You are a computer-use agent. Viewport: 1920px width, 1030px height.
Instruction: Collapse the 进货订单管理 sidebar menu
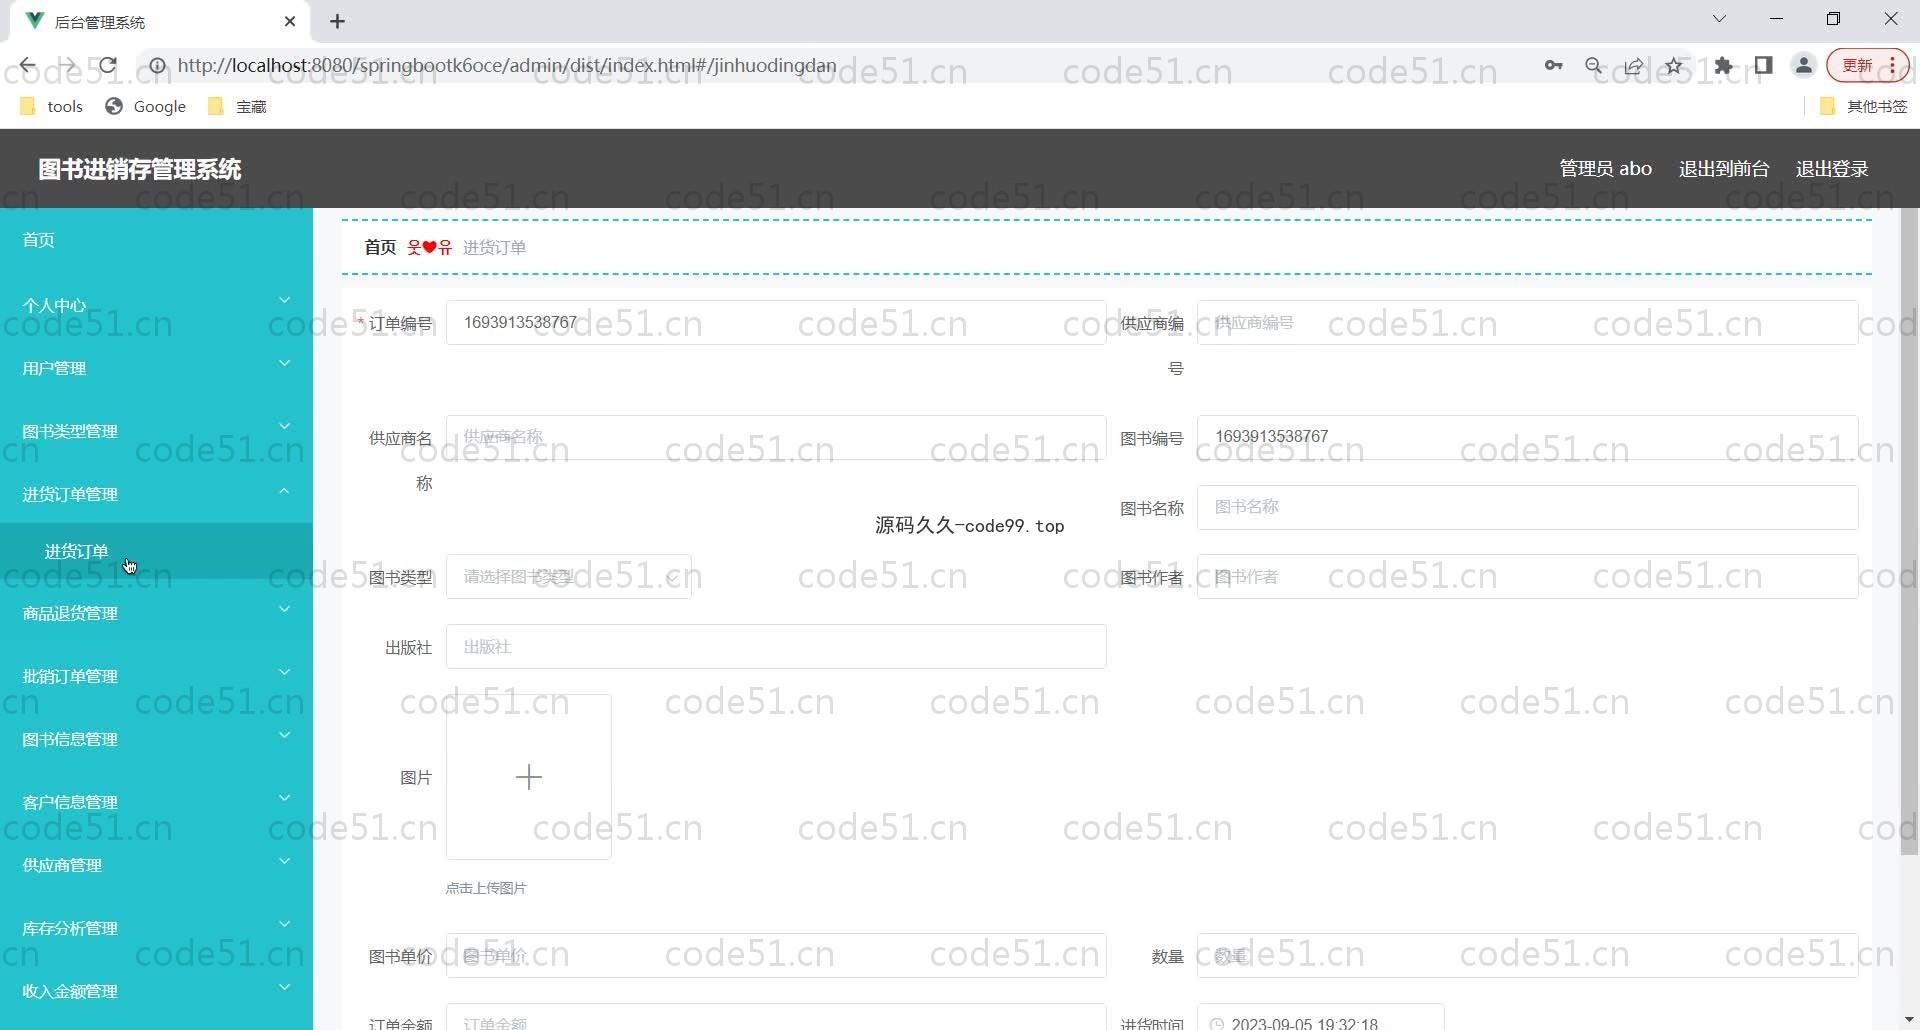click(156, 494)
